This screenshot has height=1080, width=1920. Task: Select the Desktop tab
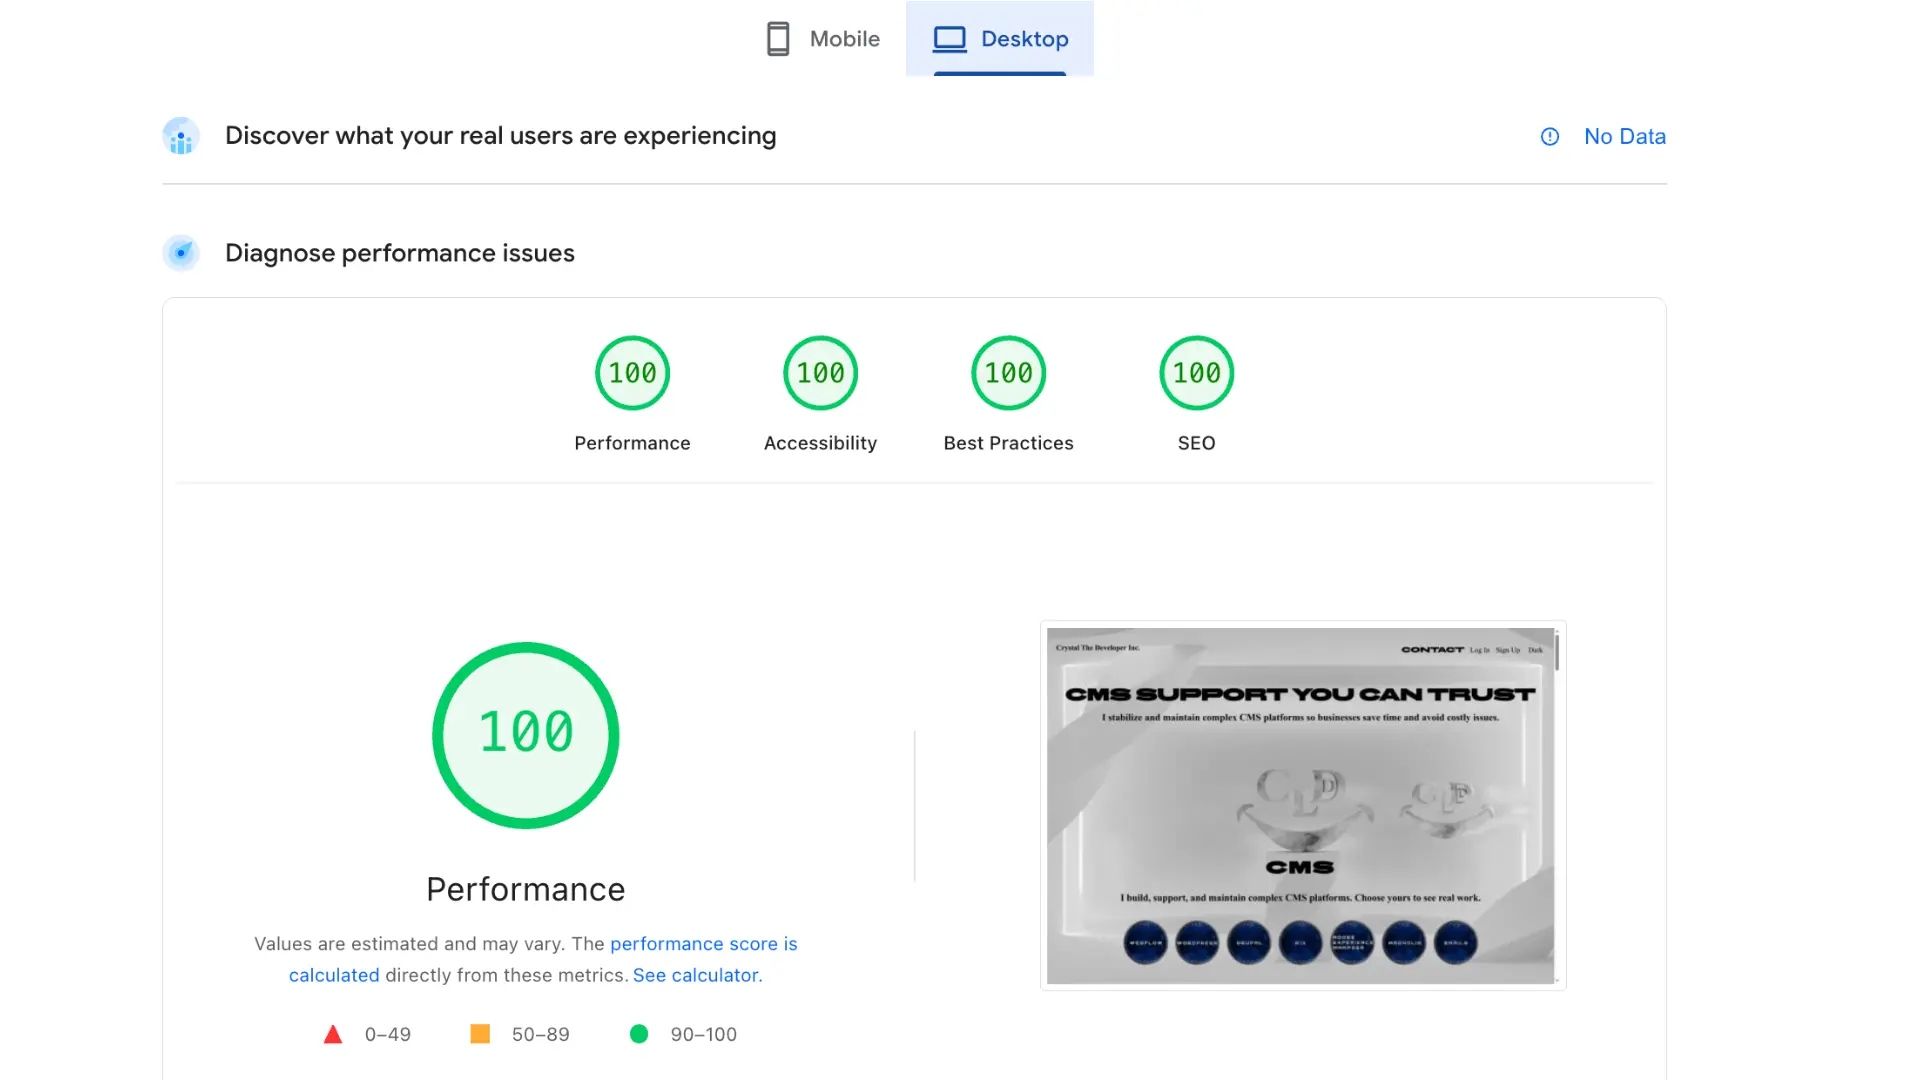1000,39
